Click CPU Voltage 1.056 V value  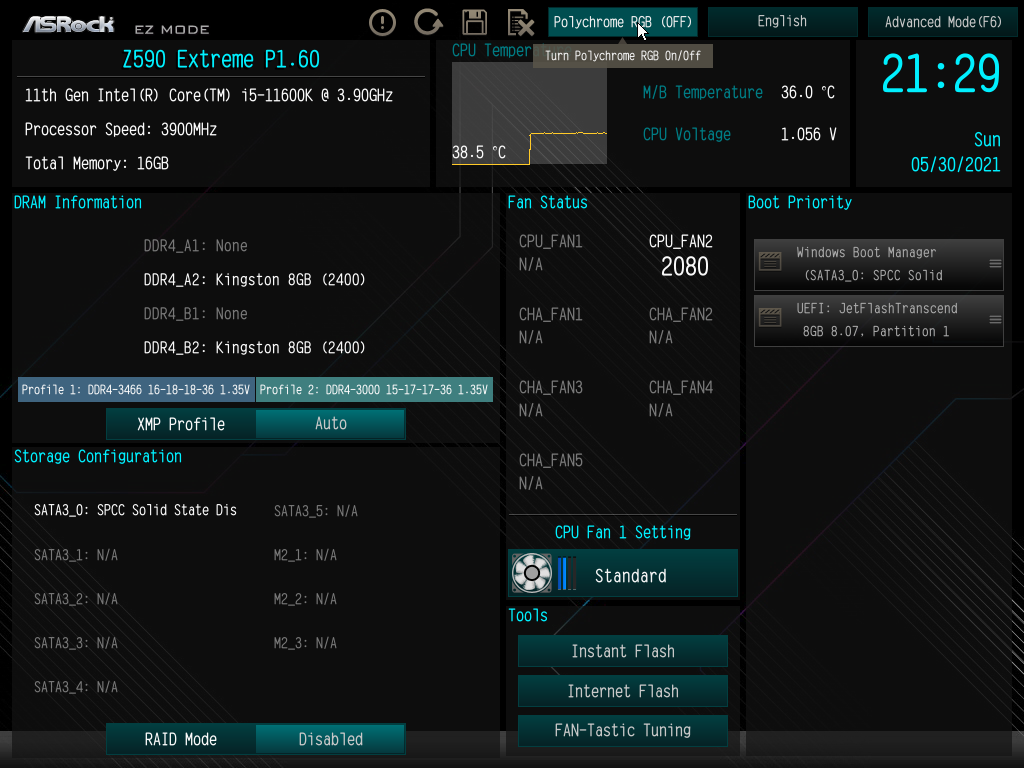pyautogui.click(x=808, y=135)
